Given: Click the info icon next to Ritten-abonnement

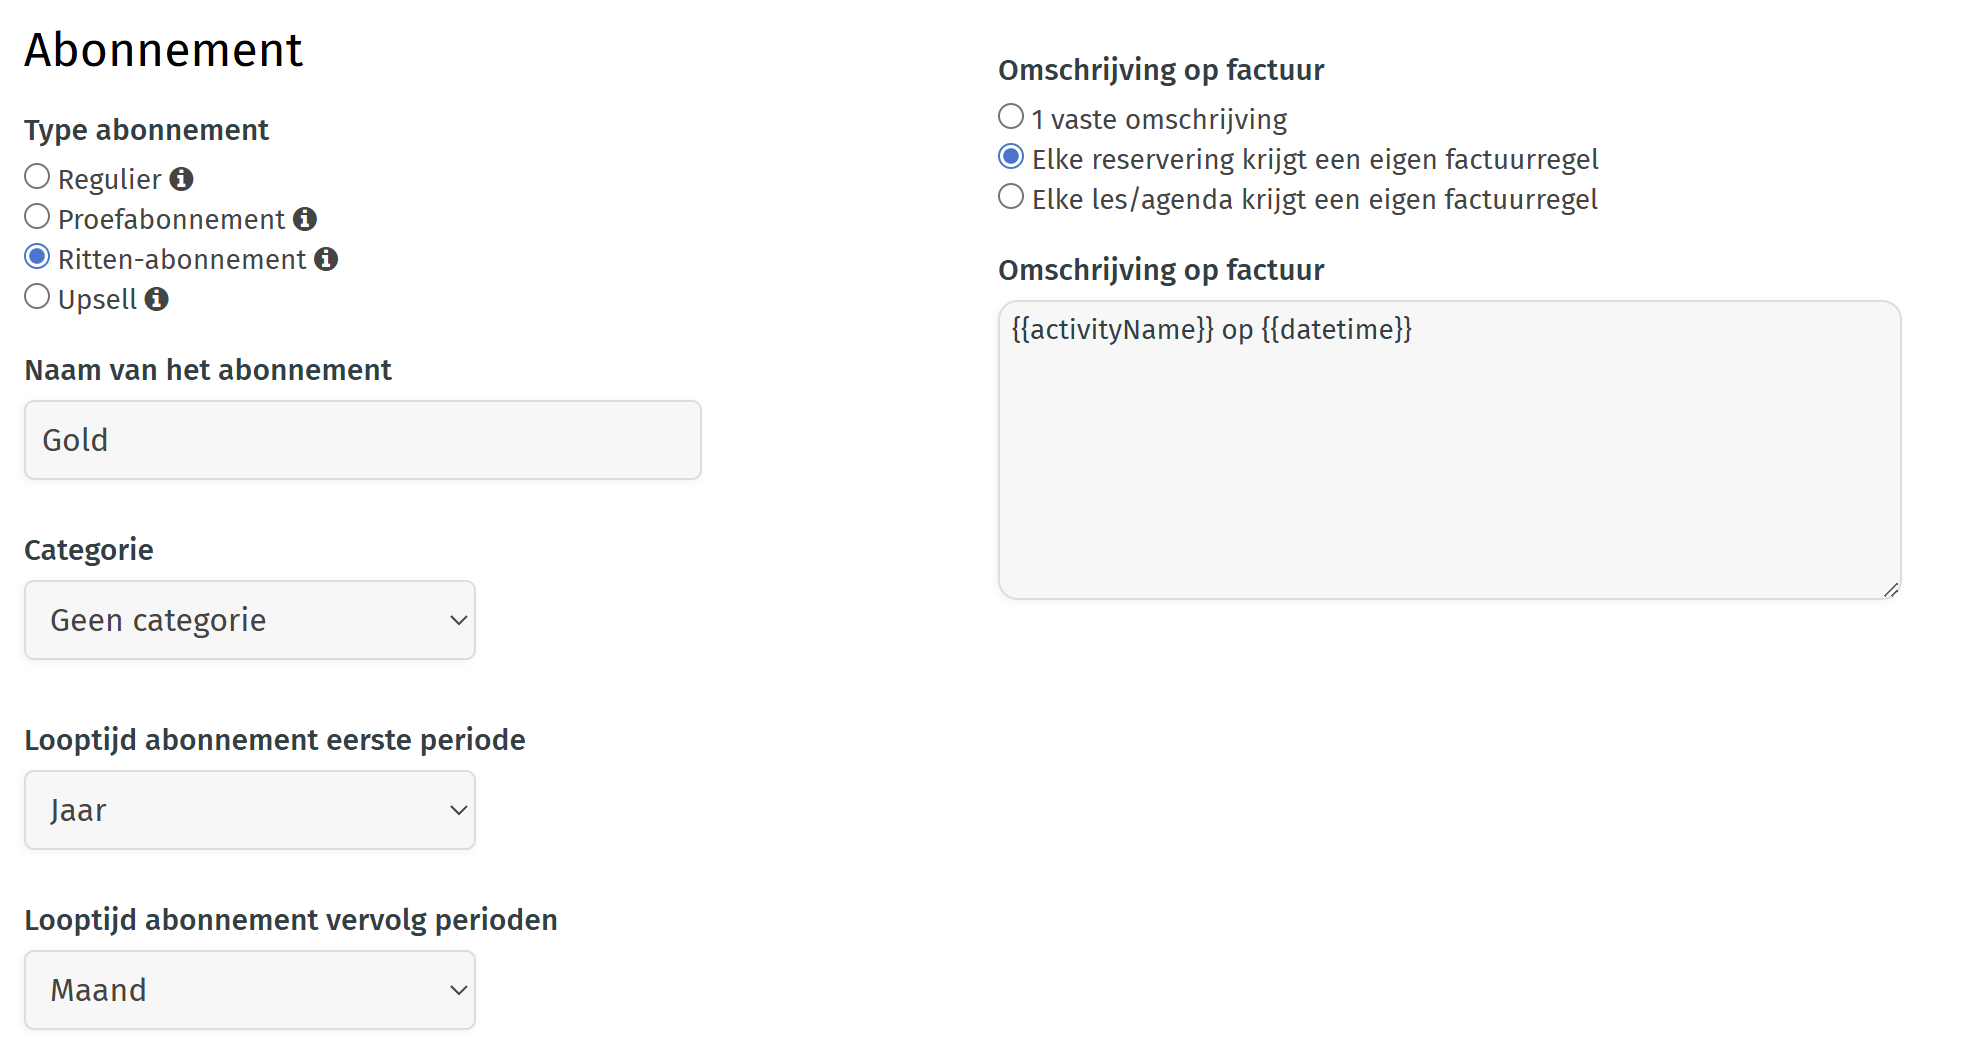Looking at the screenshot, I should [326, 259].
